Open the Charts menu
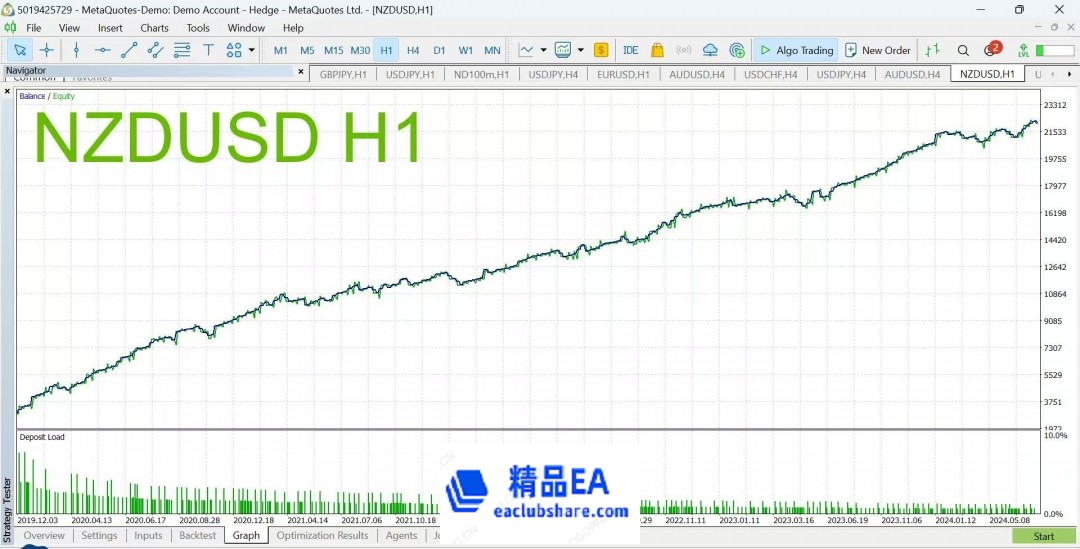The width and height of the screenshot is (1080, 549). [154, 28]
